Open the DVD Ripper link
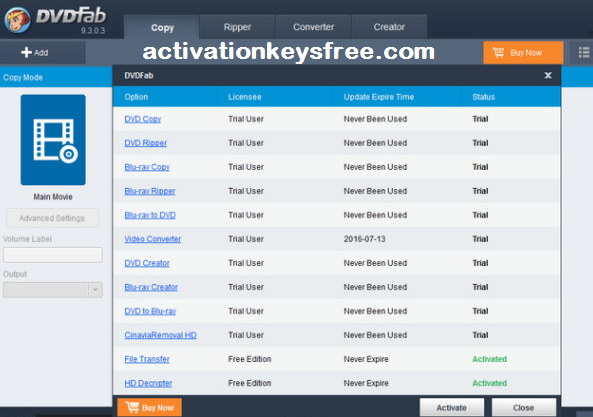Viewport: 593px width, 417px height. click(x=146, y=143)
